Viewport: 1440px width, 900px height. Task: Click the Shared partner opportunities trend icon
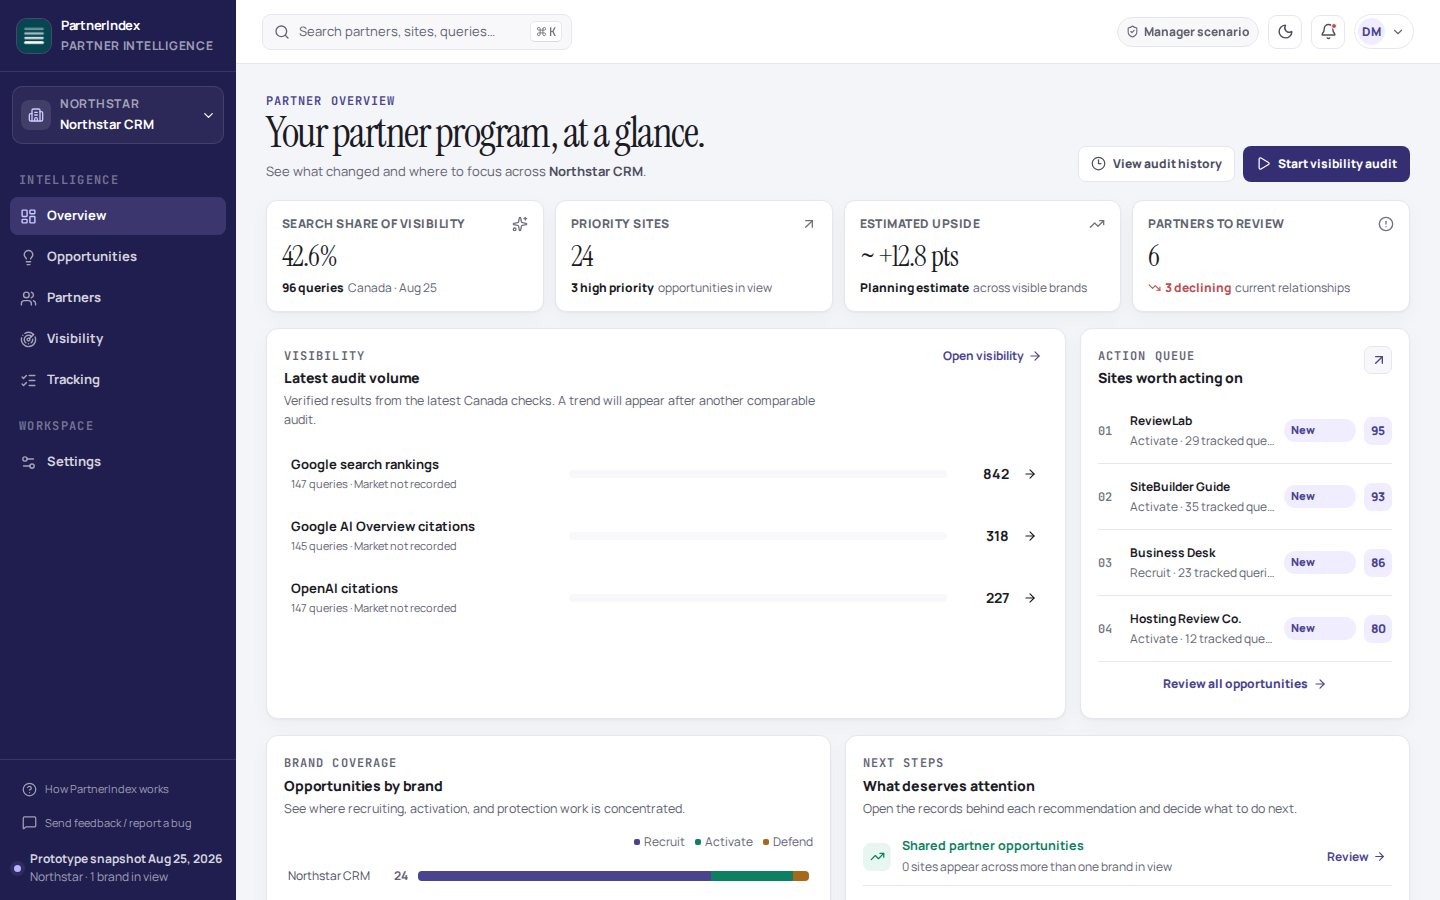tap(877, 857)
